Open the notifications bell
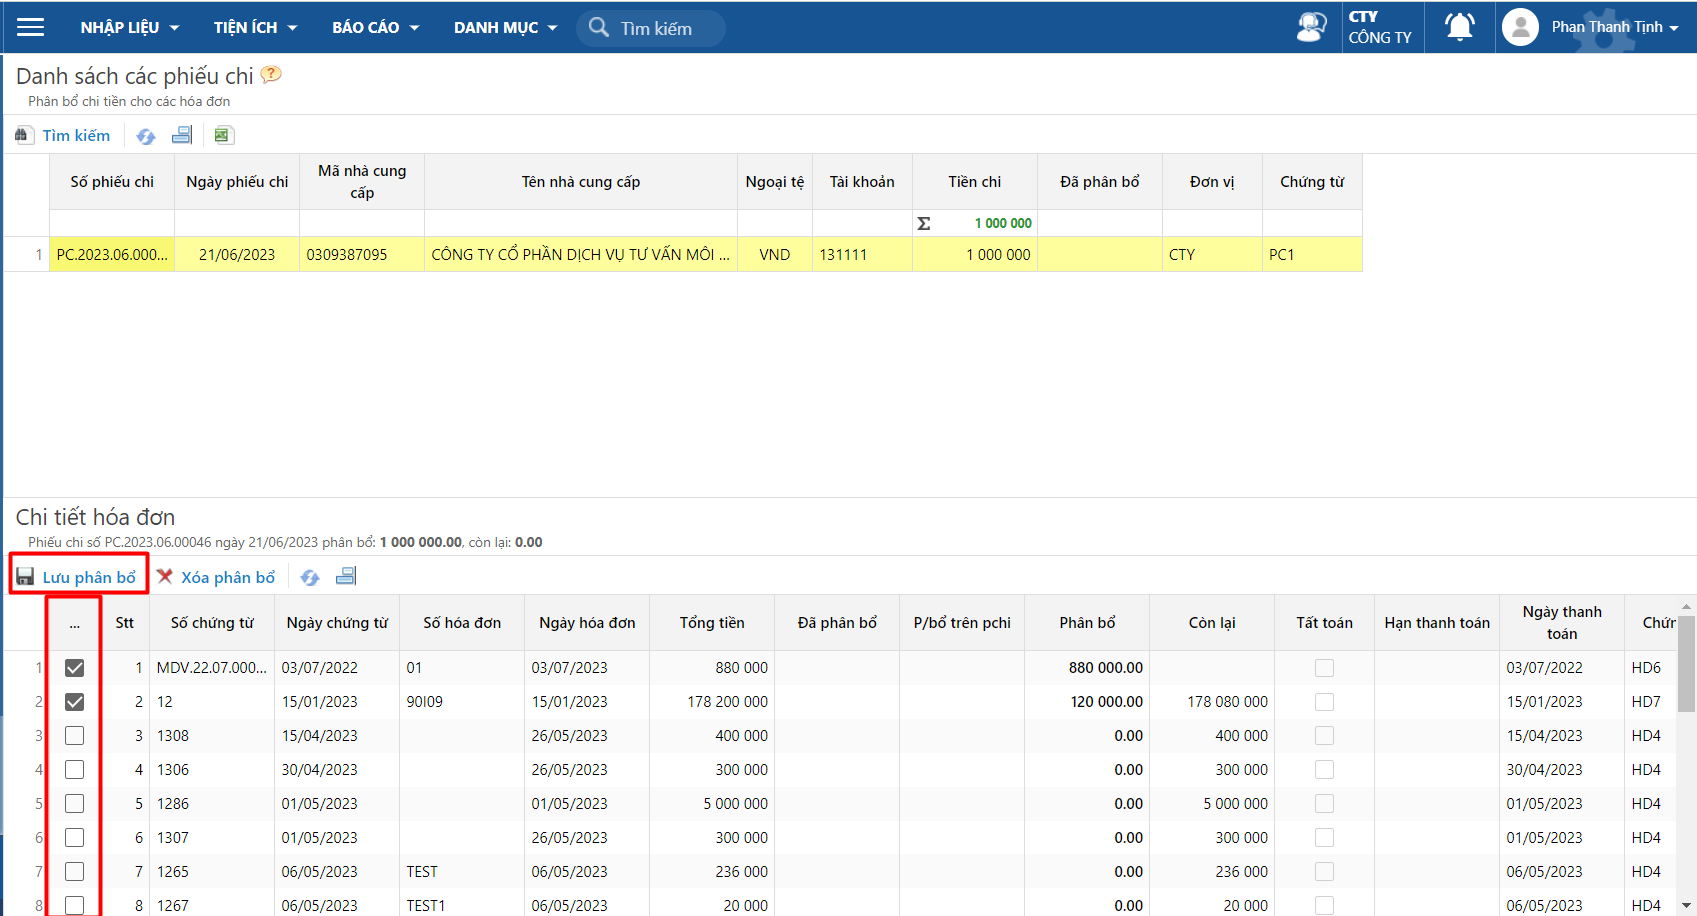Image resolution: width=1697 pixels, height=916 pixels. point(1460,27)
